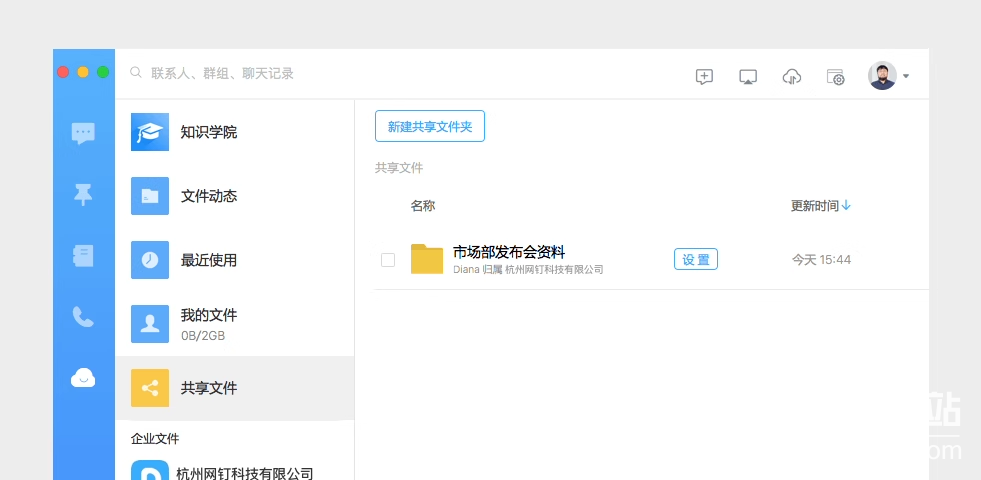Open the window settings gear icon

[835, 77]
